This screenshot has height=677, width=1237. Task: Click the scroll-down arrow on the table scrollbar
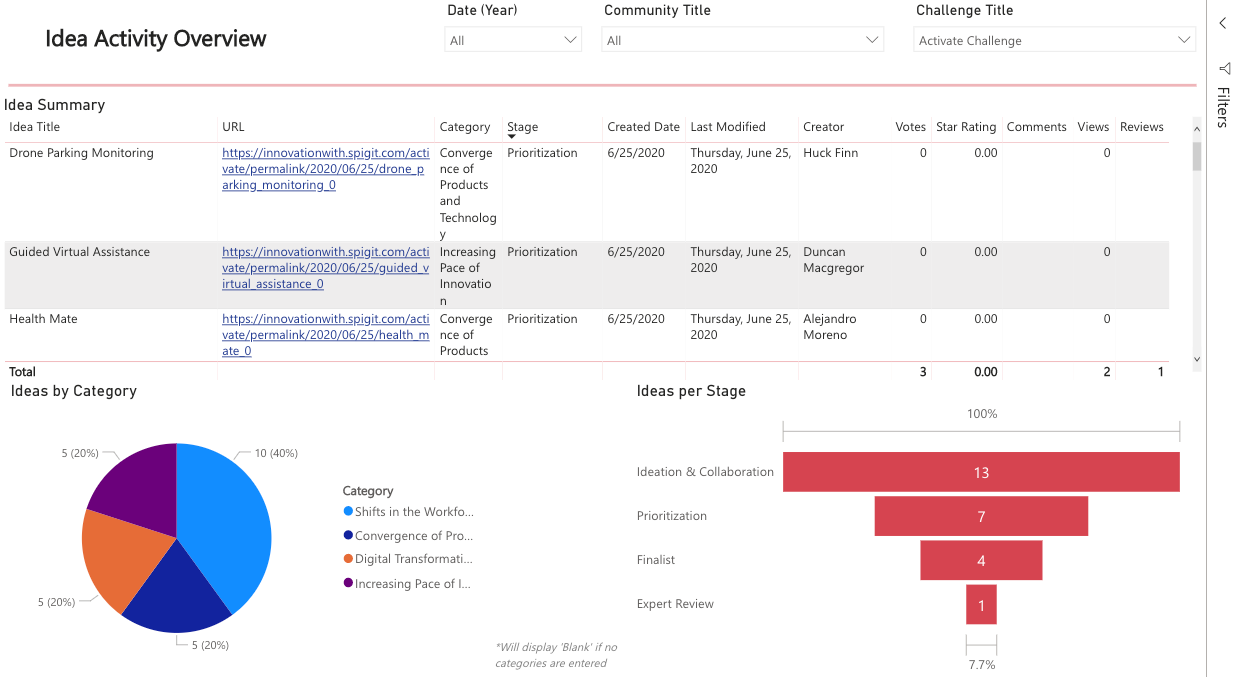click(x=1197, y=358)
